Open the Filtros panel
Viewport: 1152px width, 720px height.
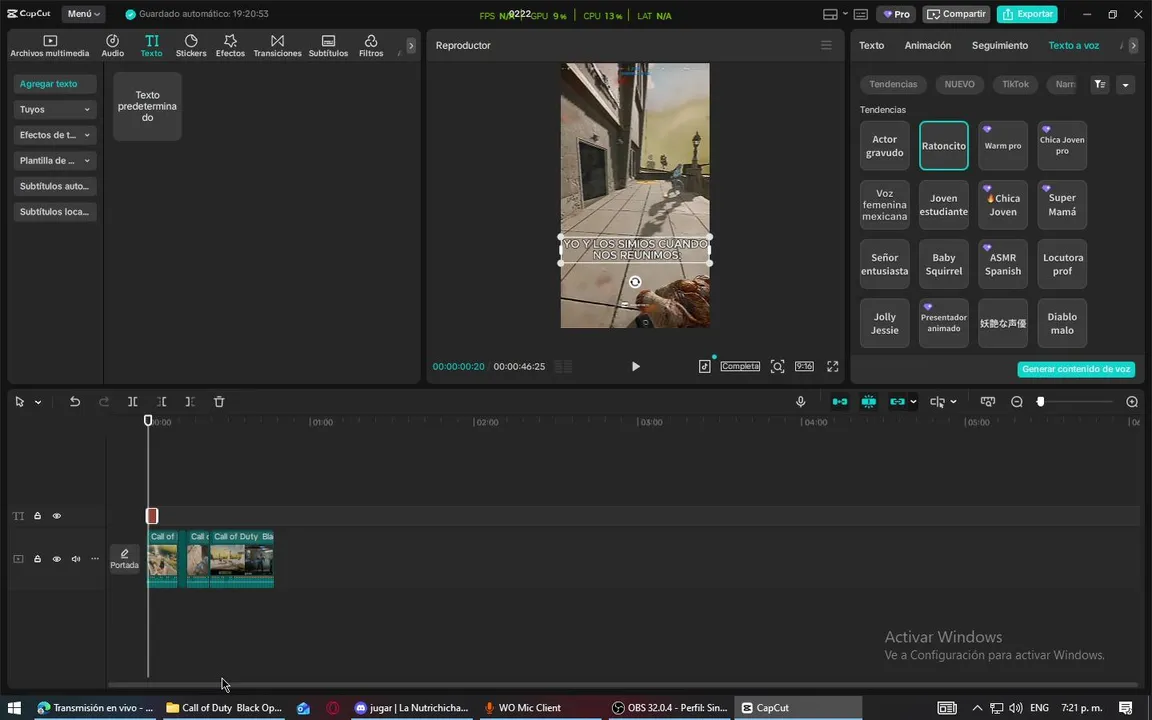click(x=371, y=45)
